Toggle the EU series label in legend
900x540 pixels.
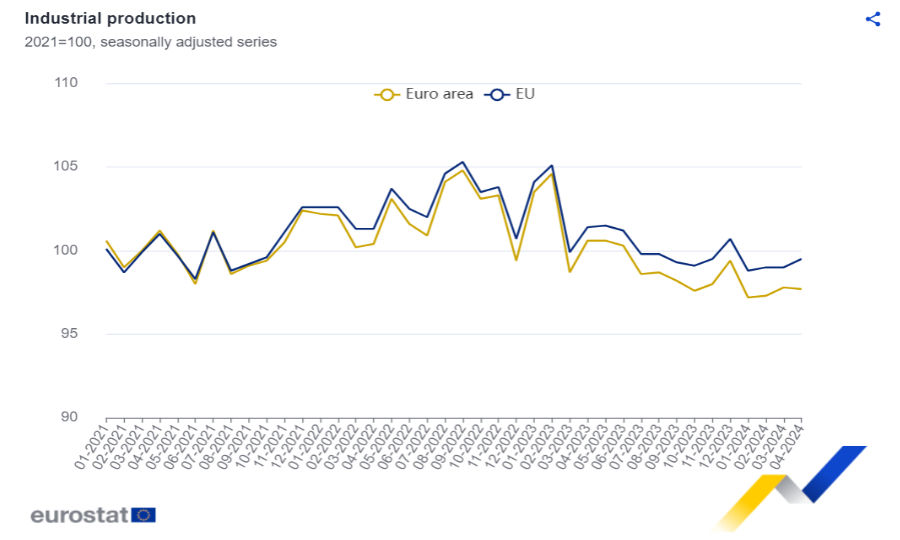coord(526,95)
